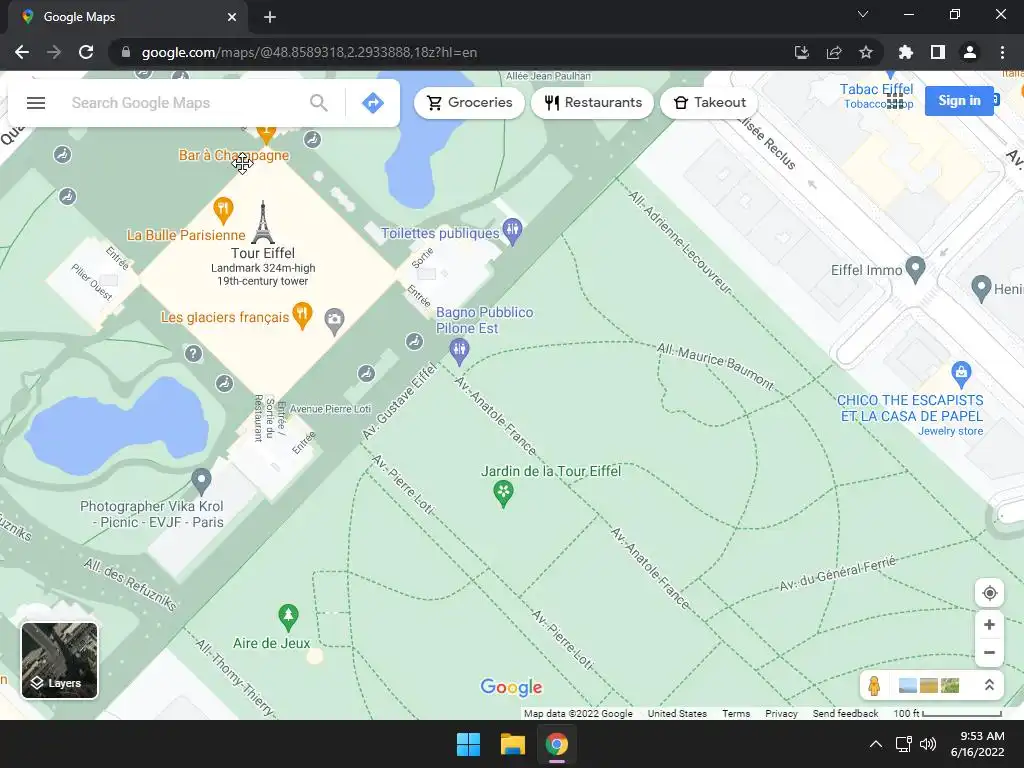Open street-level imagery thumbnails
The height and width of the screenshot is (768, 1024).
tap(929, 685)
